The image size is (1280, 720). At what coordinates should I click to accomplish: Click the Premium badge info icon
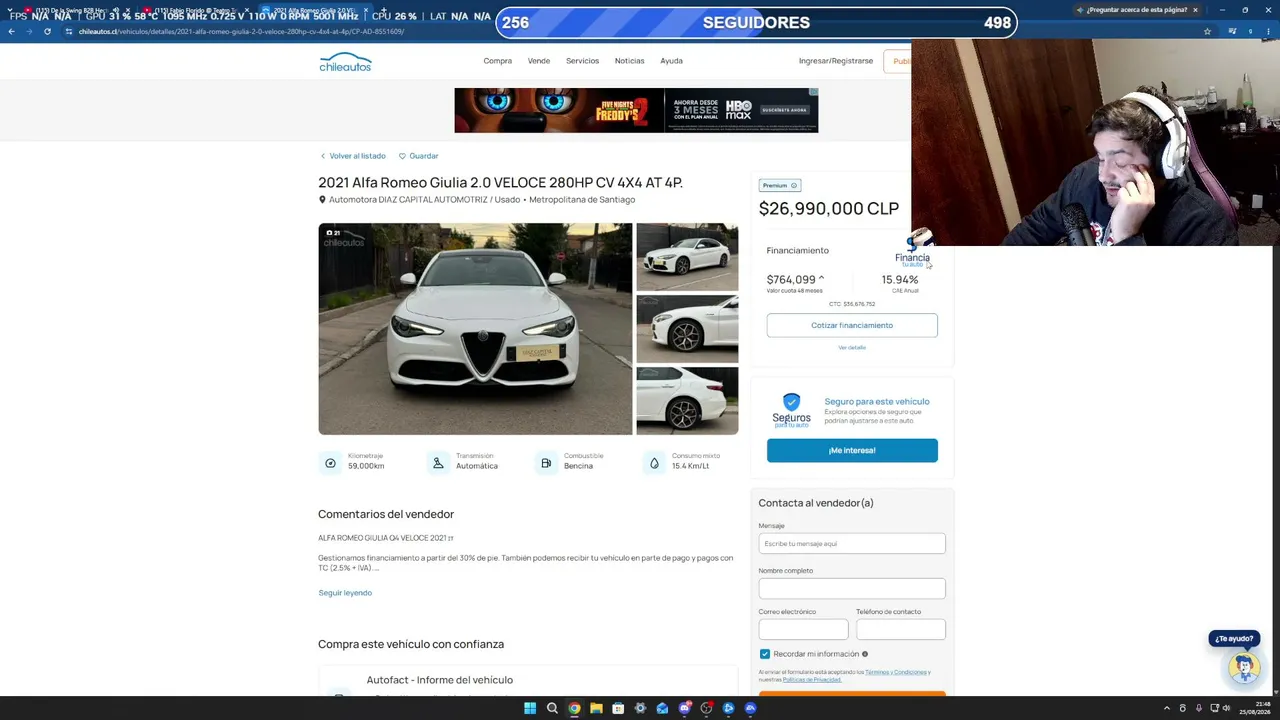[794, 185]
